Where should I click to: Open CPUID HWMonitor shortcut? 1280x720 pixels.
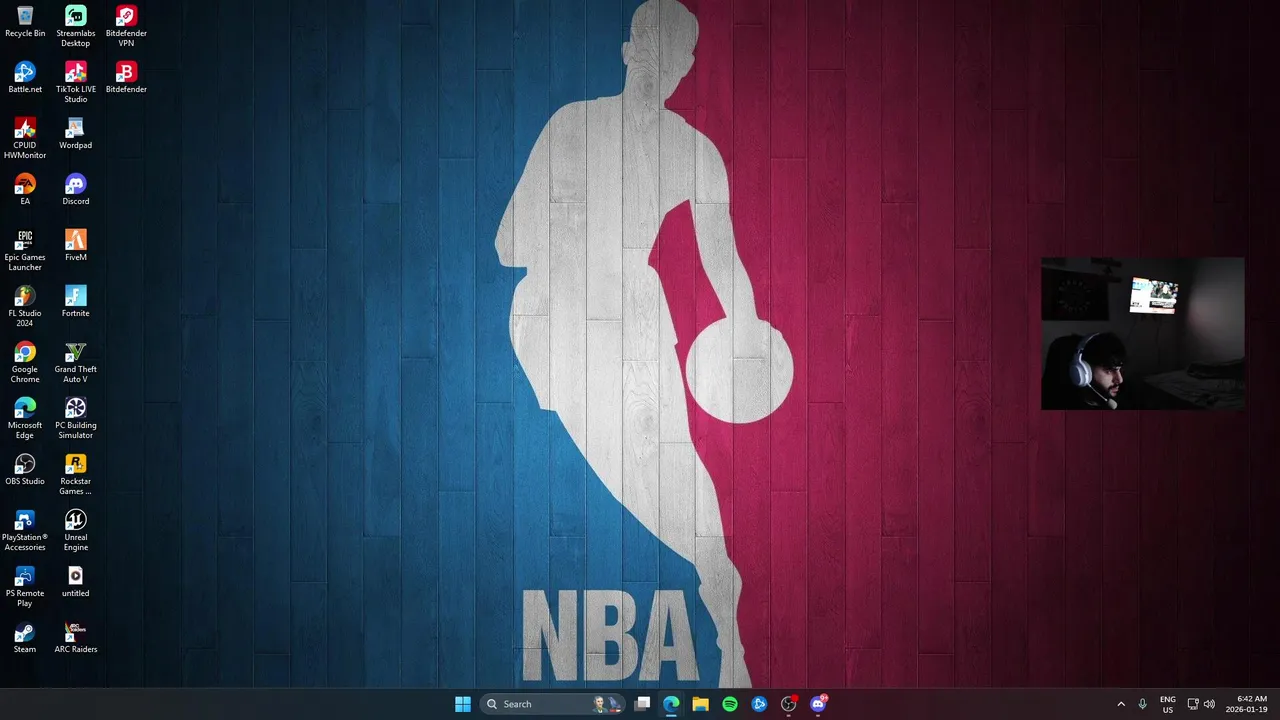tap(25, 139)
